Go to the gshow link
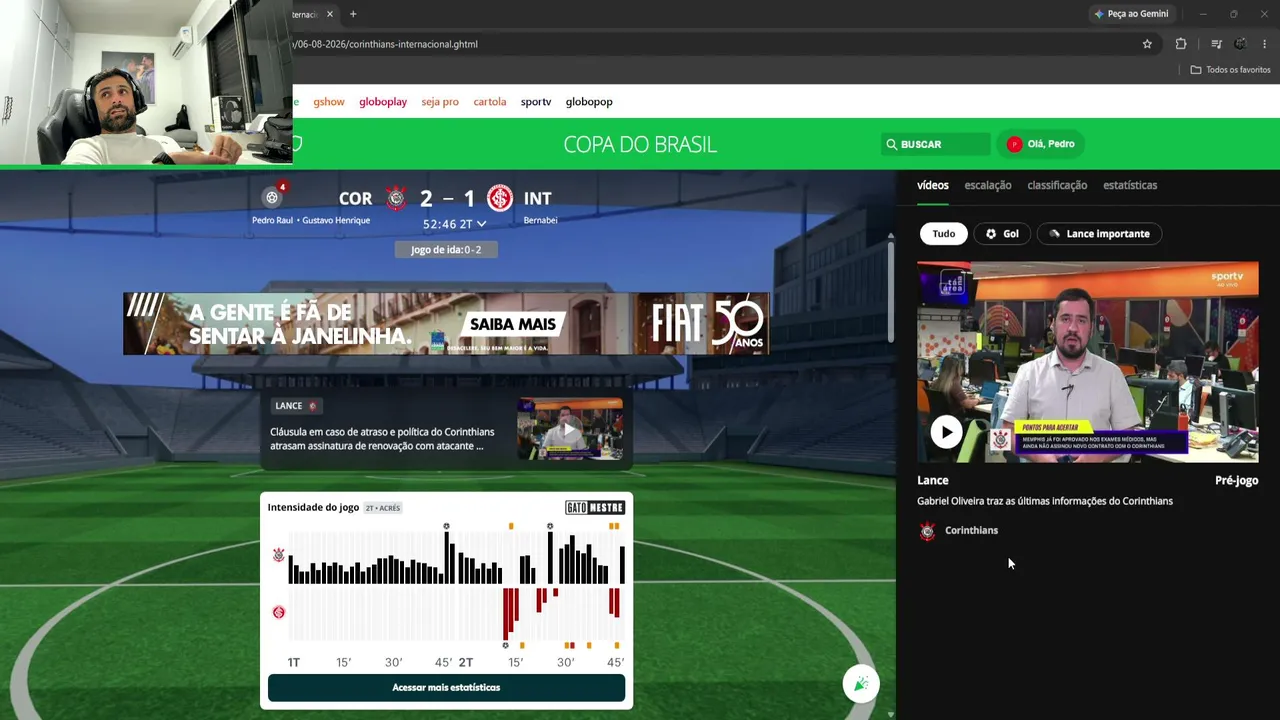The height and width of the screenshot is (720, 1280). click(329, 102)
